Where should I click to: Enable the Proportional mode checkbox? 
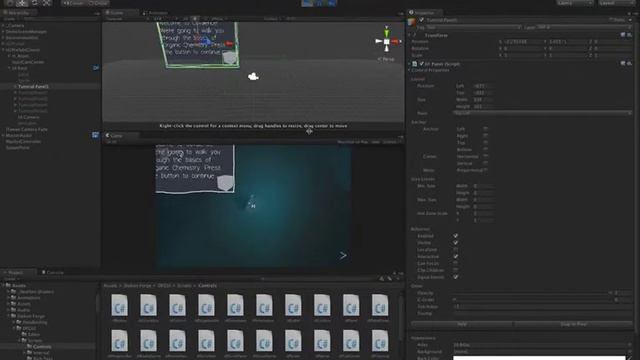coord(485,170)
